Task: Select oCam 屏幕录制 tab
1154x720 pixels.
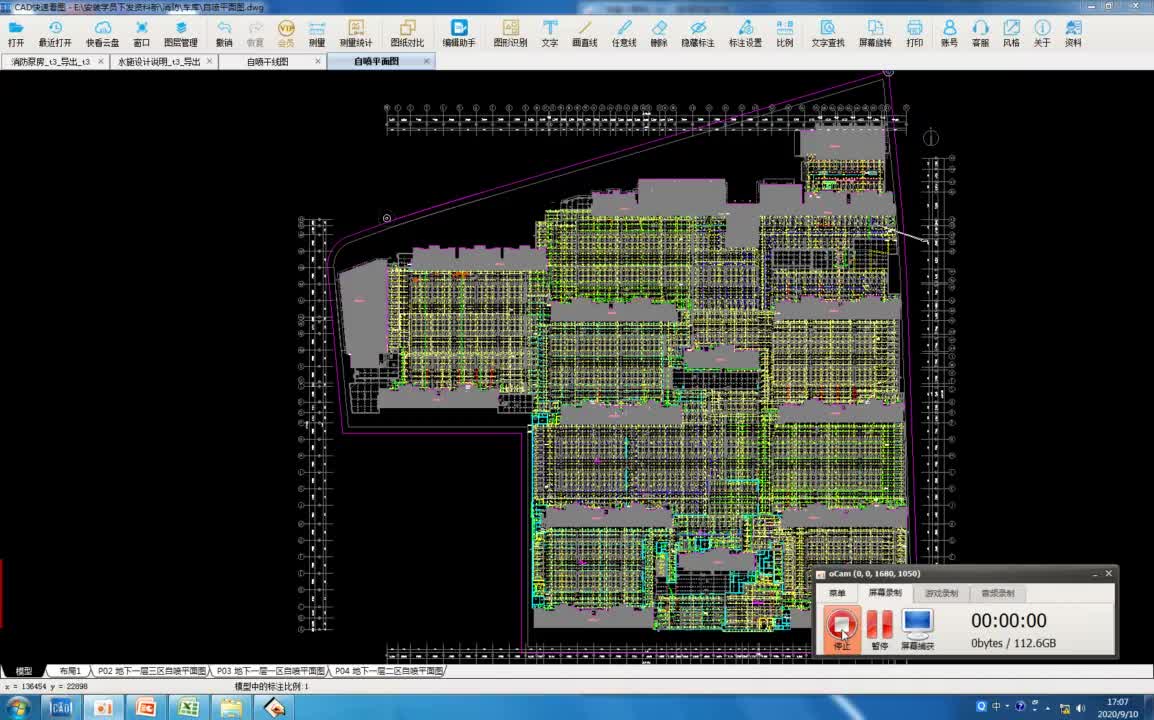Action: coord(885,593)
